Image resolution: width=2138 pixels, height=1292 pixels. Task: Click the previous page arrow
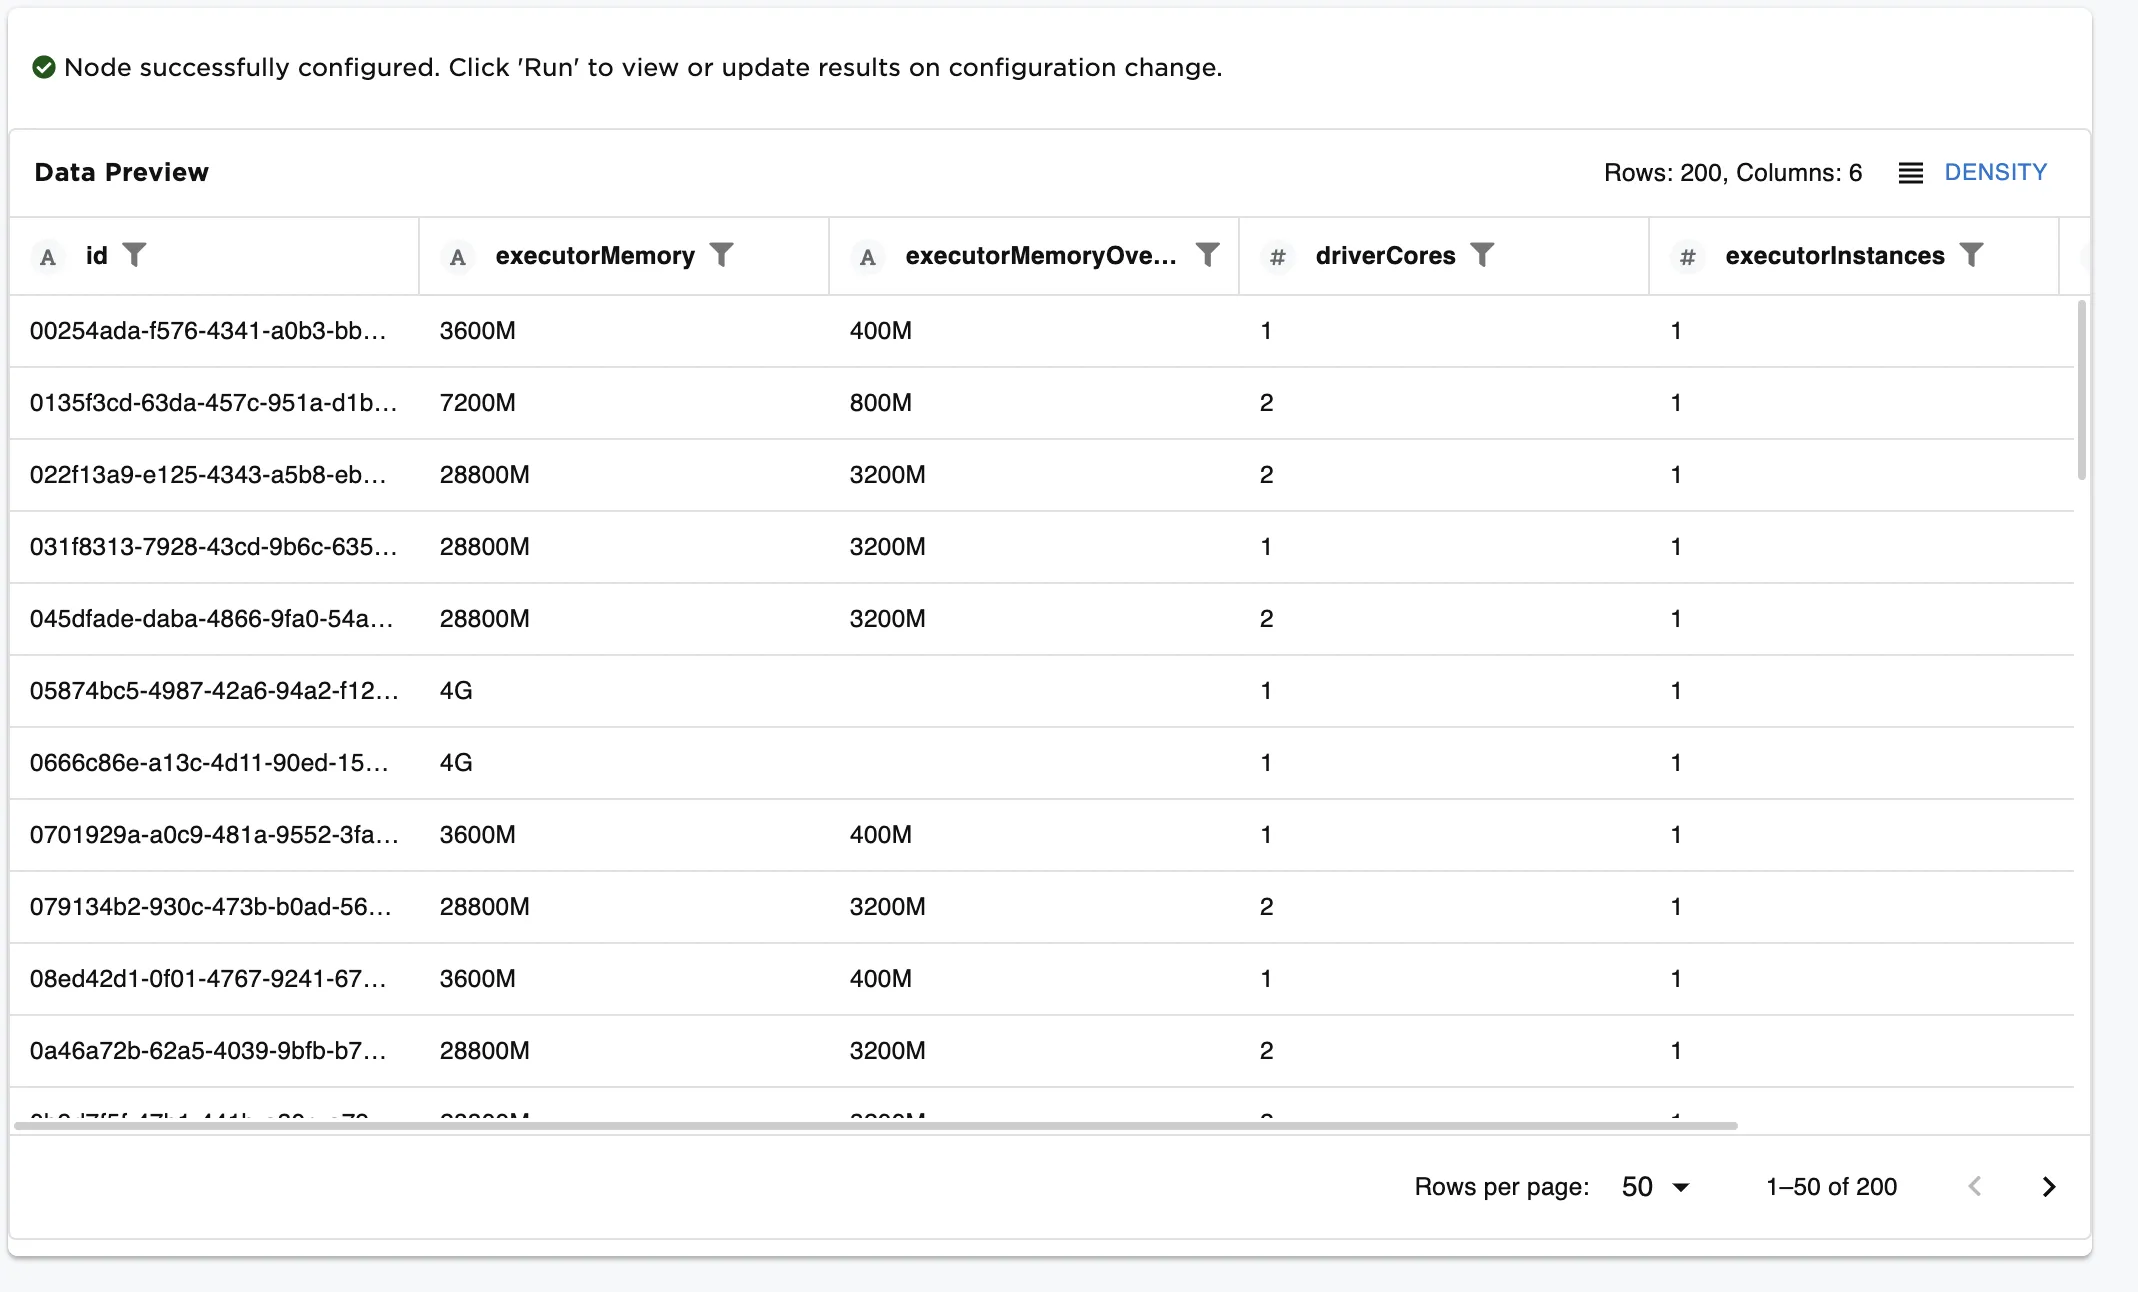(x=1974, y=1187)
